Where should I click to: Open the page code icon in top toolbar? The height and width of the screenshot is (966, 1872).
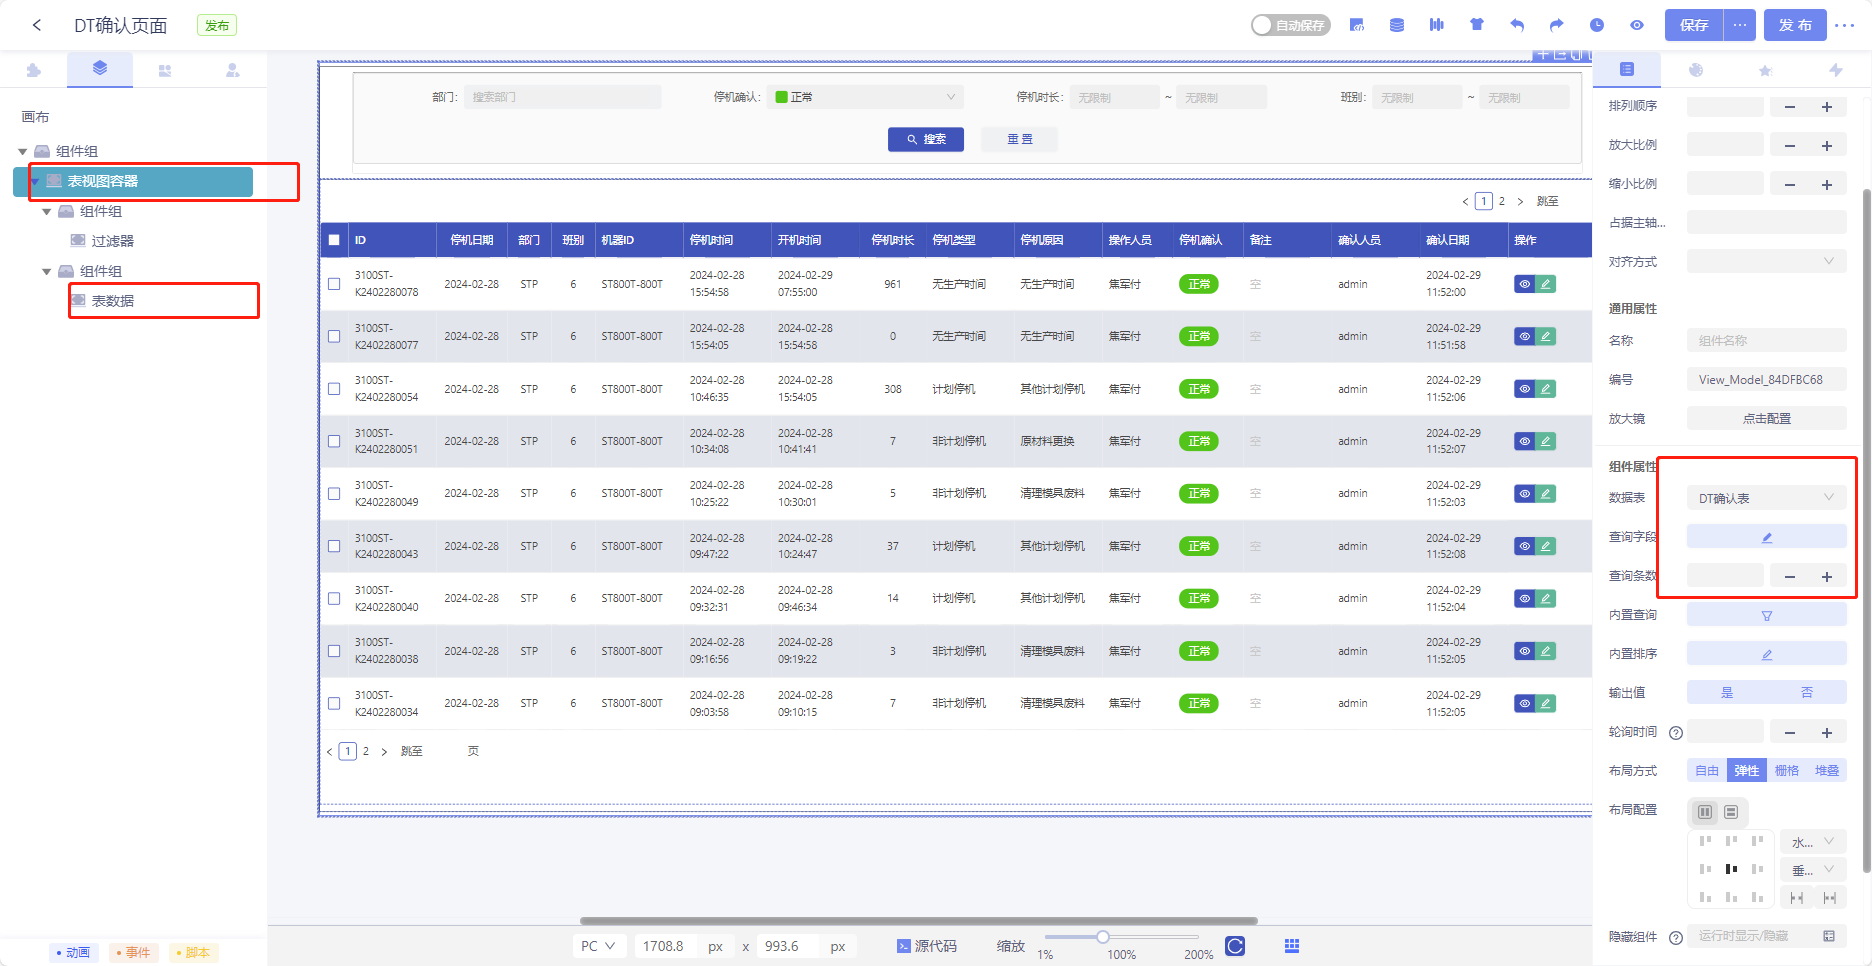[1357, 25]
